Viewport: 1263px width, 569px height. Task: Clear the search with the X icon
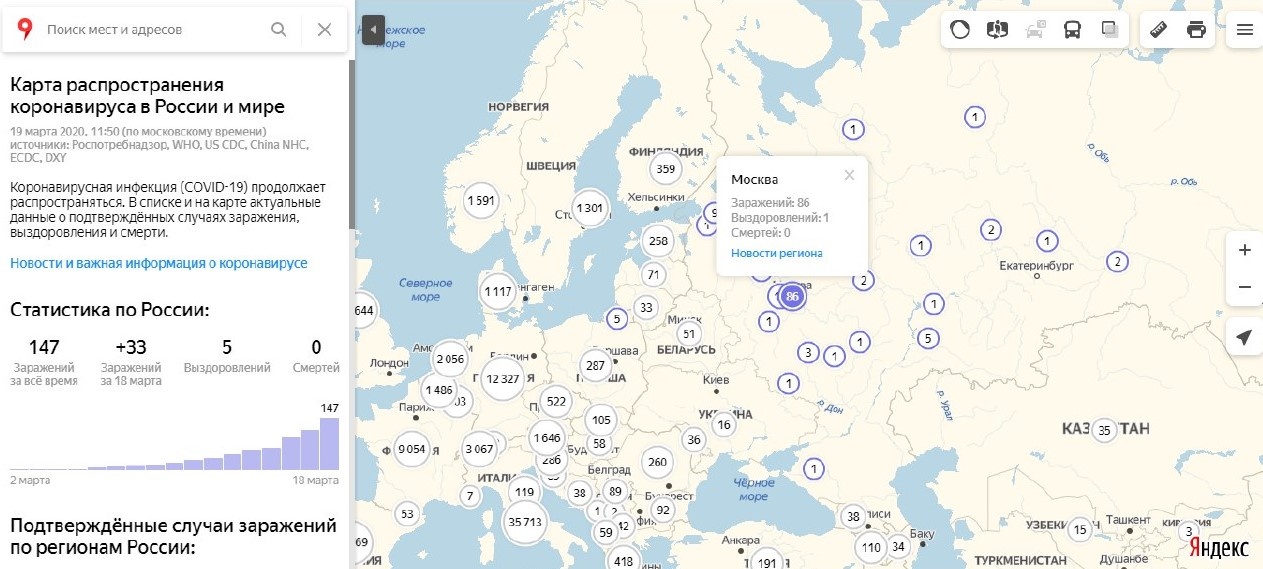324,29
